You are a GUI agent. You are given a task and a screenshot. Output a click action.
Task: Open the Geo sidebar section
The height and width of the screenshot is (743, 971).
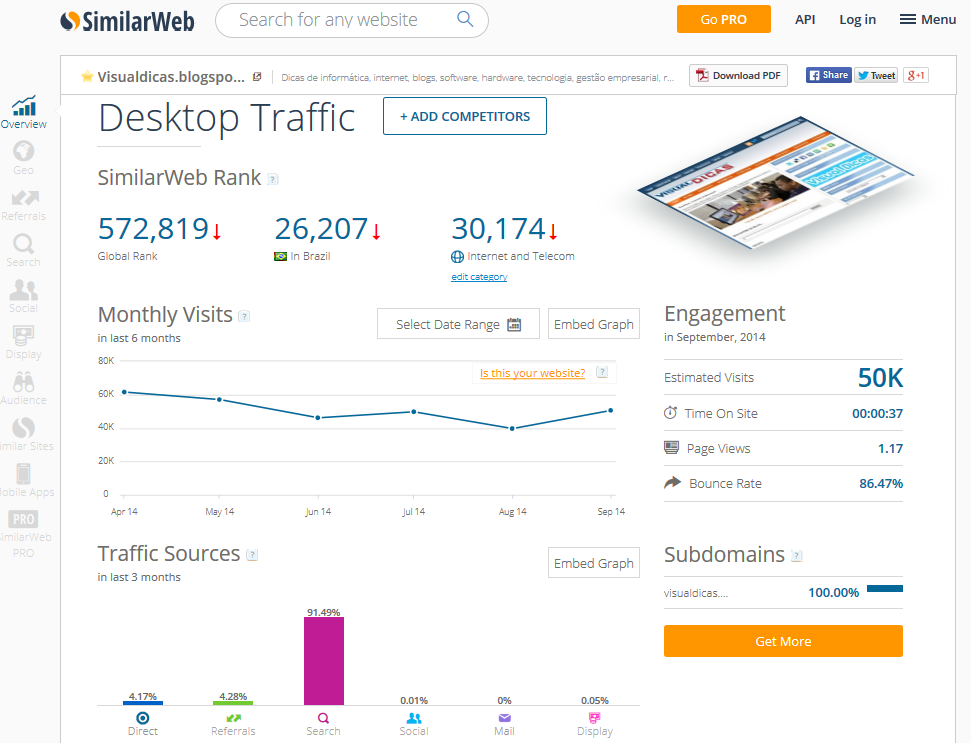[x=24, y=159]
